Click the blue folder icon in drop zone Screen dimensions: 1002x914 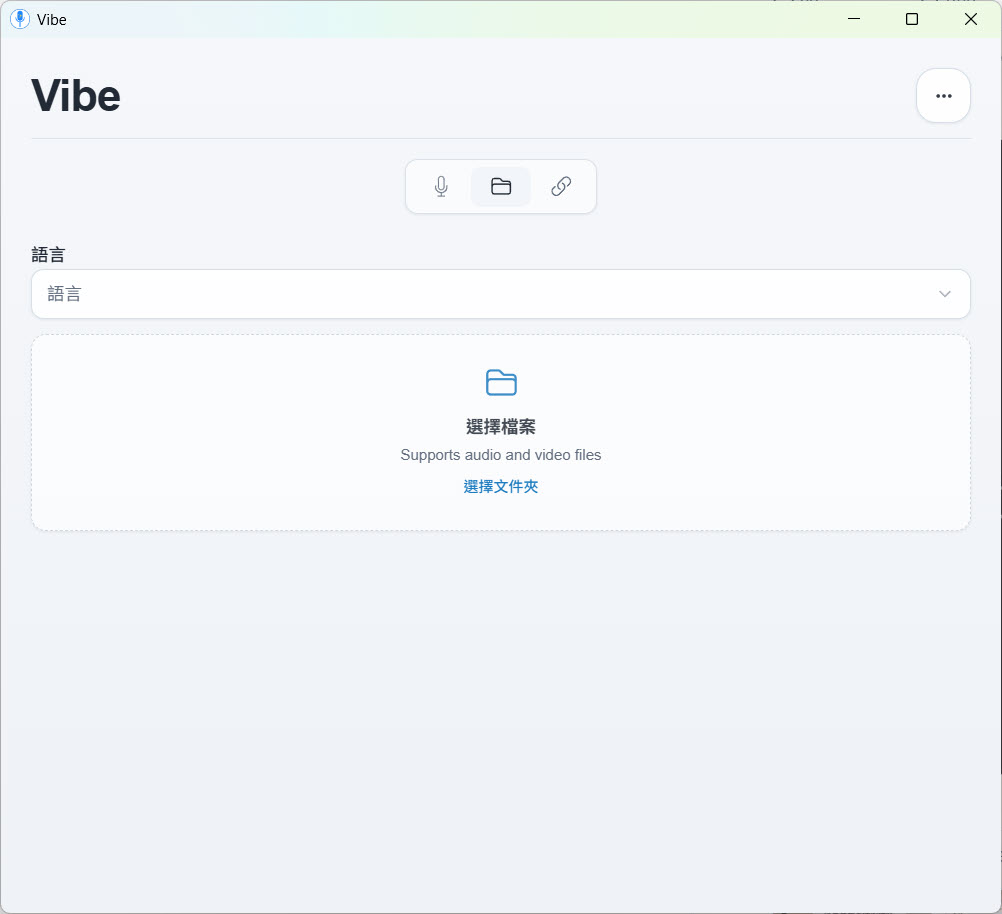click(x=501, y=382)
